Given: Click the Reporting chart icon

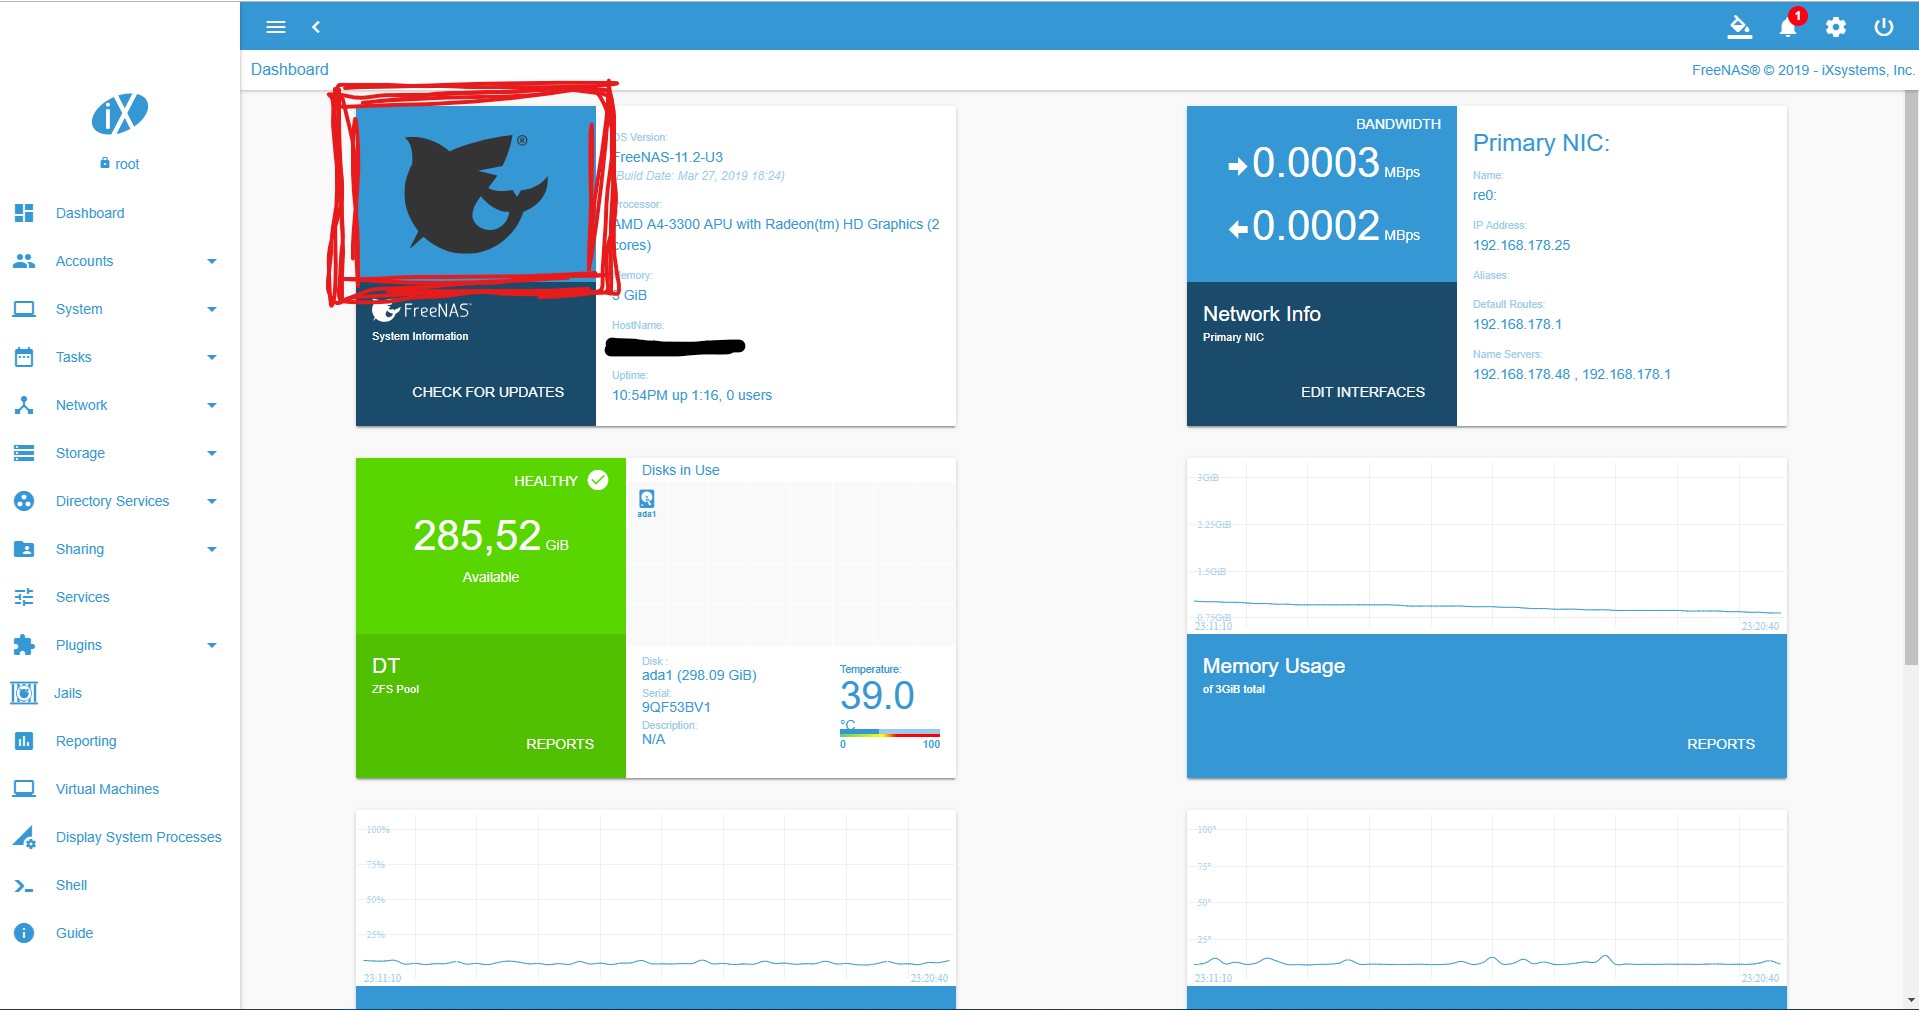Looking at the screenshot, I should click(x=24, y=741).
